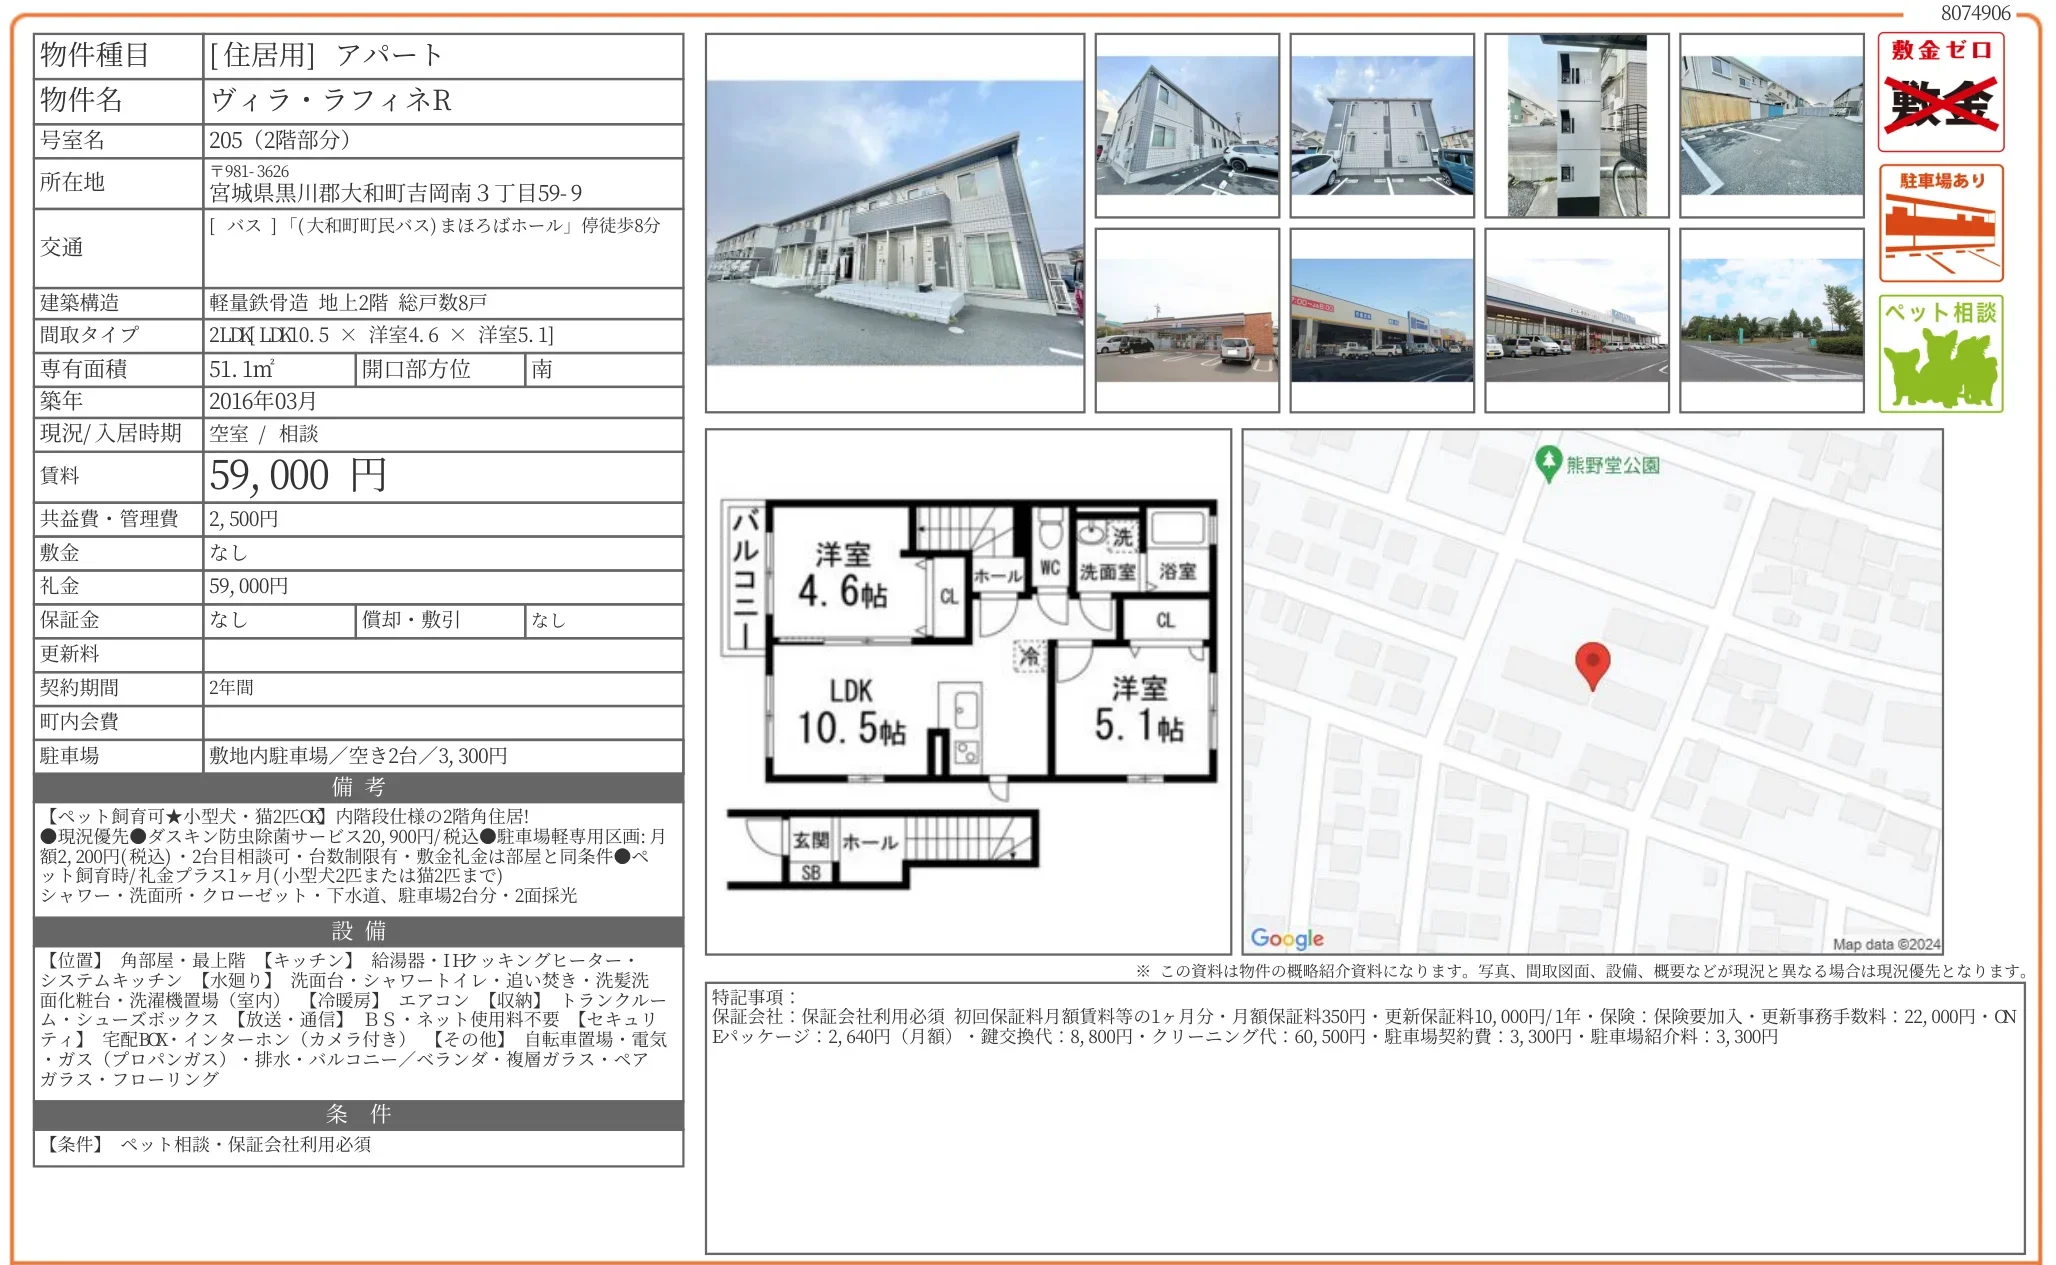Click the floor area value 51.1㎡
Viewport: 2056px width, 1265px height.
(242, 369)
